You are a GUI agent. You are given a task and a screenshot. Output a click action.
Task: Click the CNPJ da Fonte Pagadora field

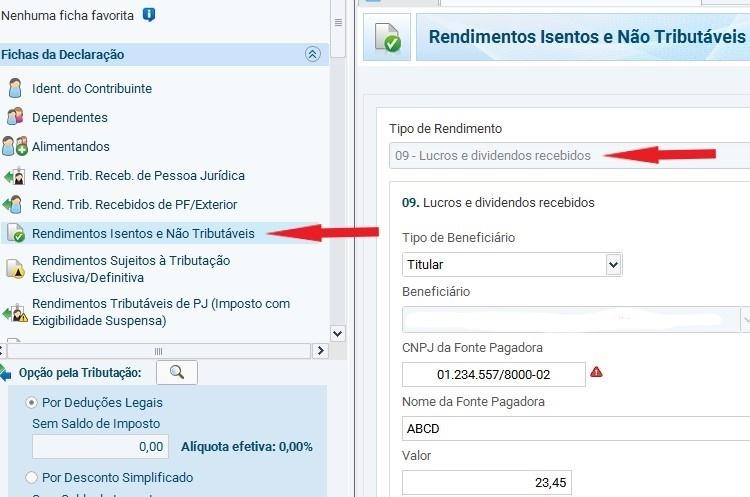[x=494, y=375]
